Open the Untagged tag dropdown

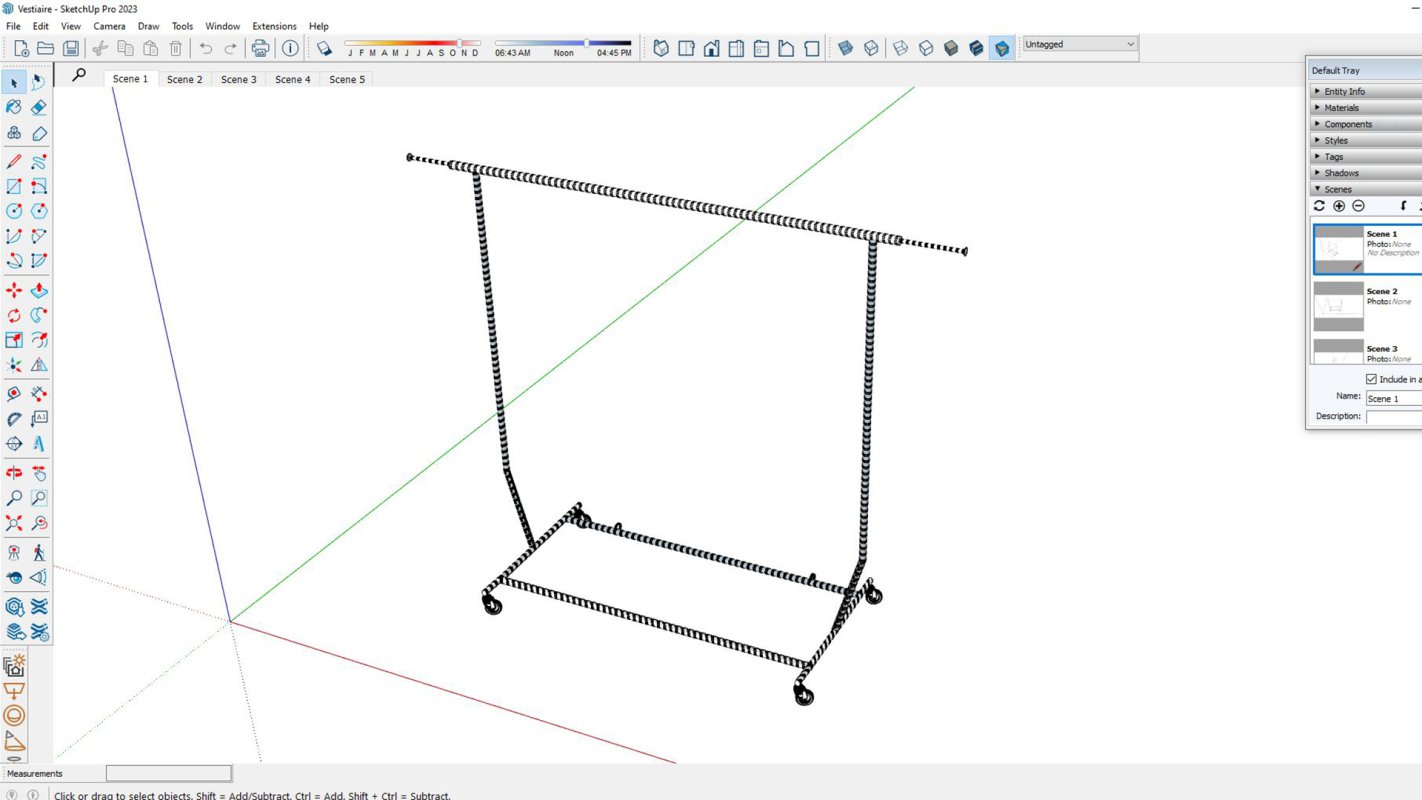coord(1080,44)
